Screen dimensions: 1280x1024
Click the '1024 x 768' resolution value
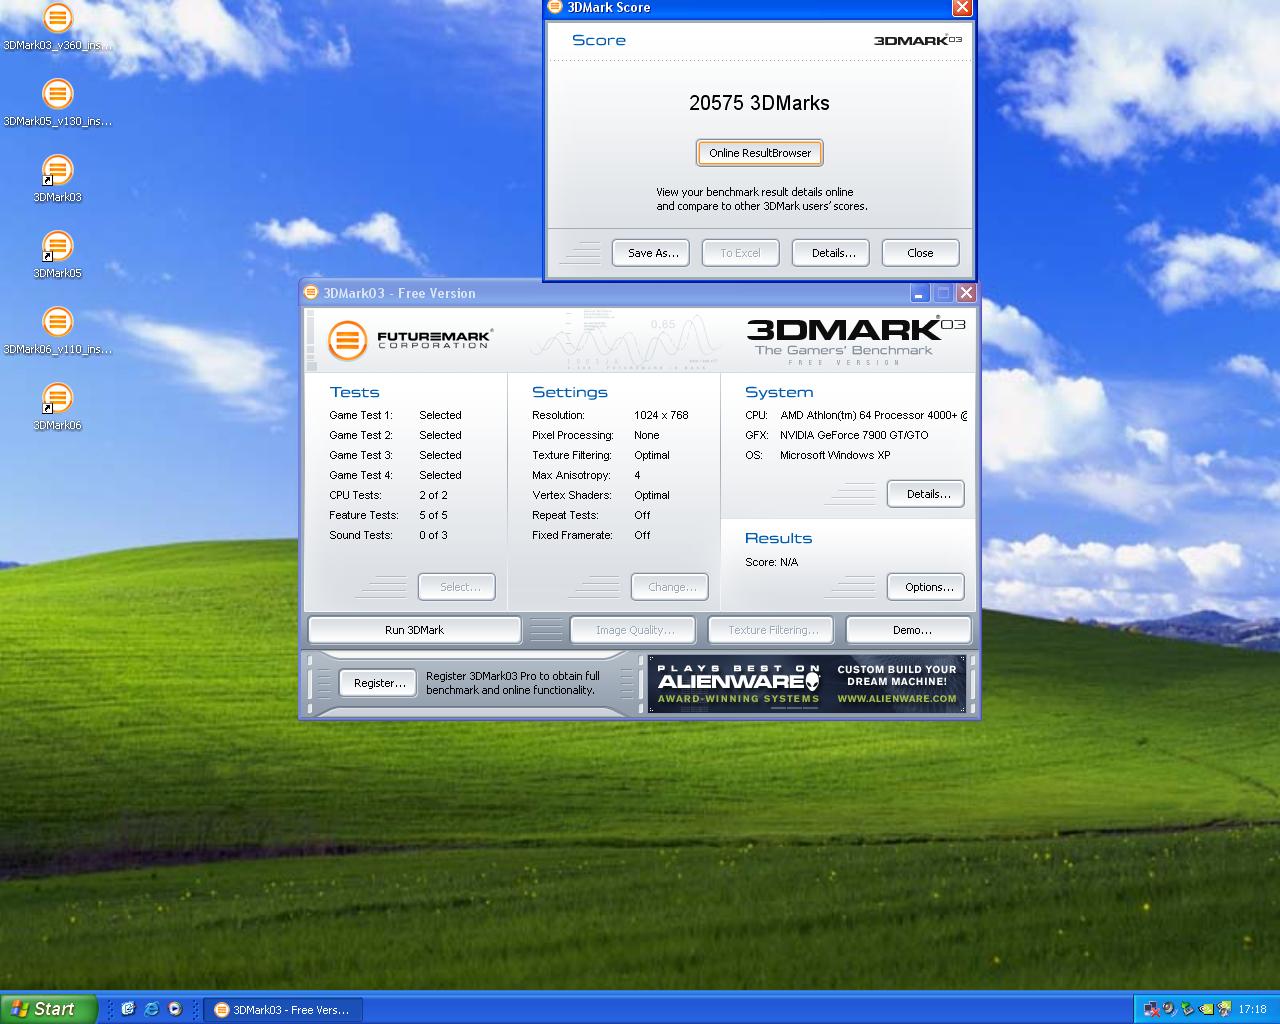point(661,415)
